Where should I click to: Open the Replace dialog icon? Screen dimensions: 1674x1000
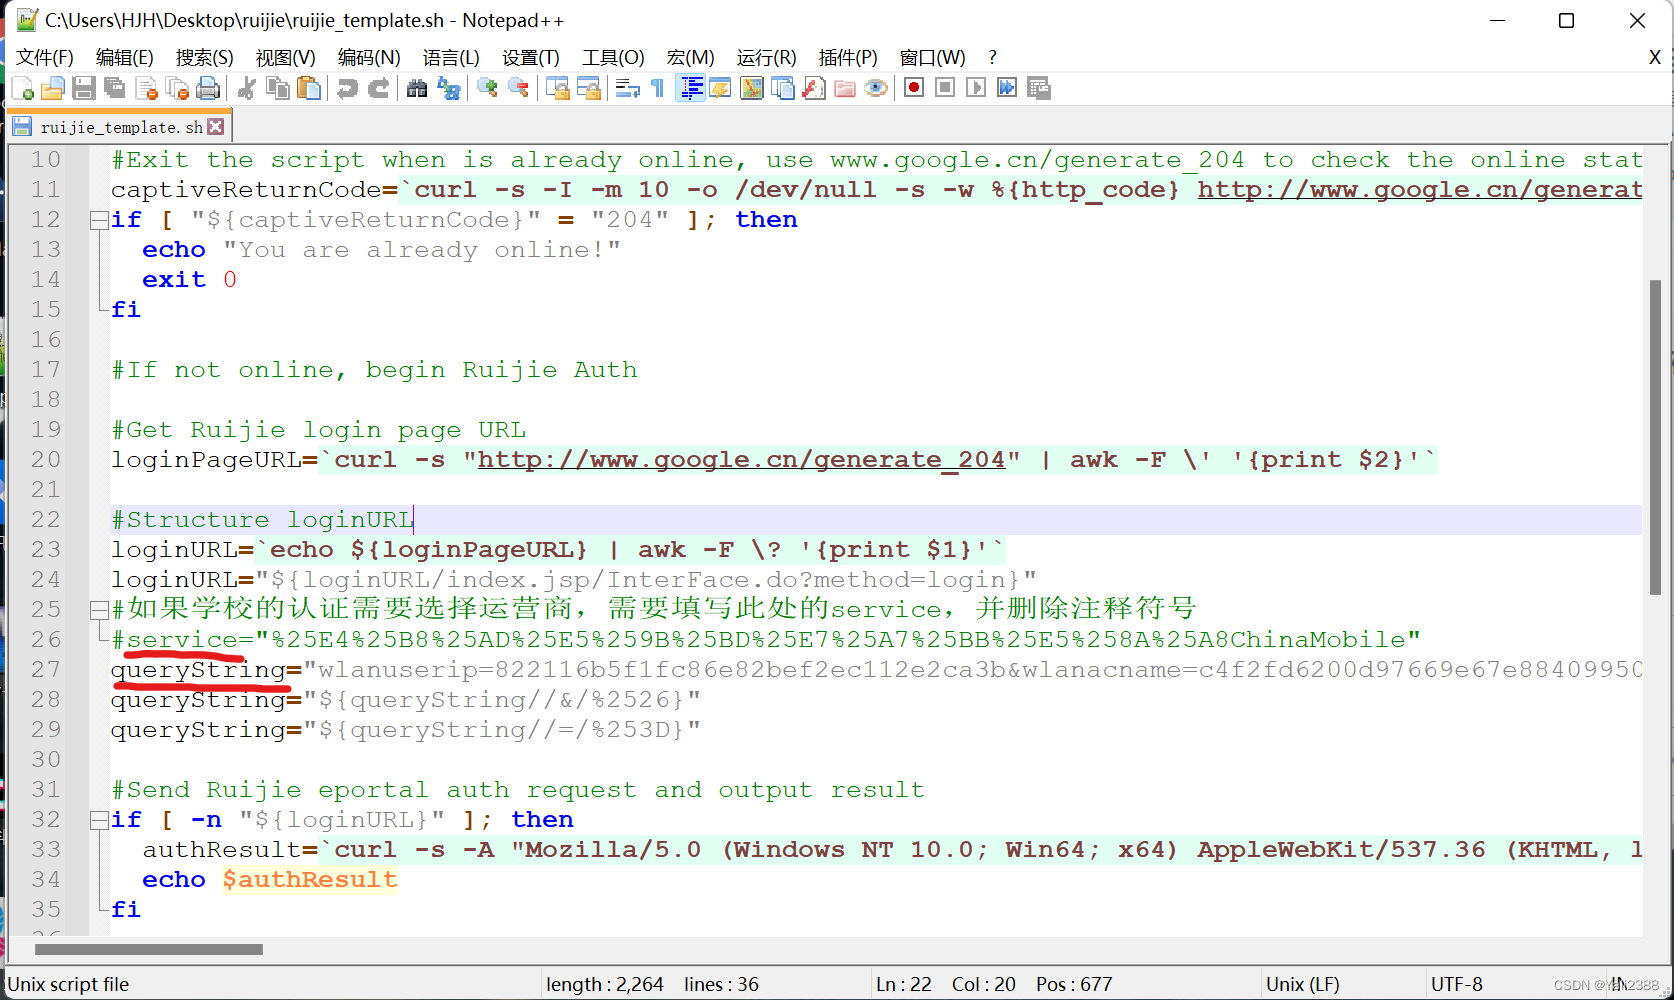pyautogui.click(x=449, y=88)
